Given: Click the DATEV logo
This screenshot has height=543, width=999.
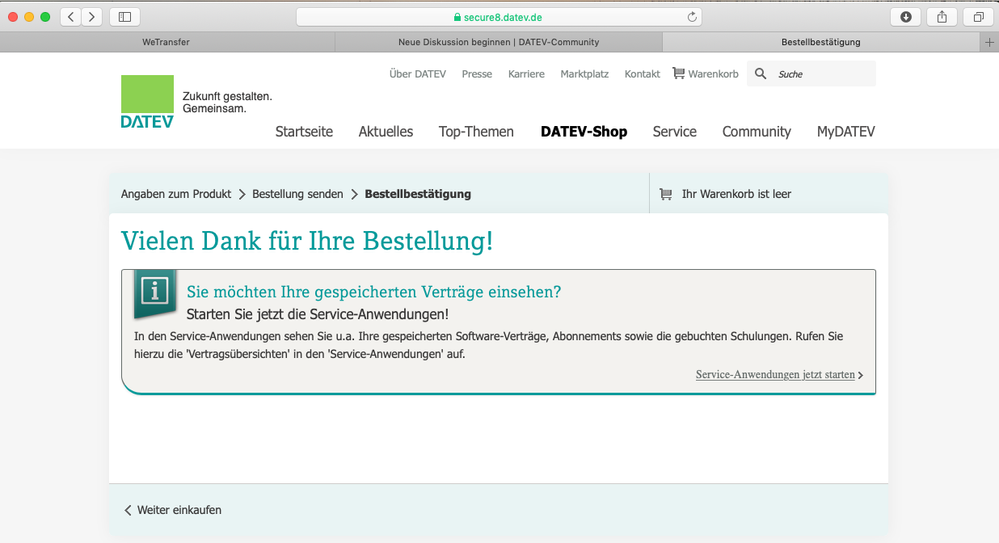Looking at the screenshot, I should point(147,102).
